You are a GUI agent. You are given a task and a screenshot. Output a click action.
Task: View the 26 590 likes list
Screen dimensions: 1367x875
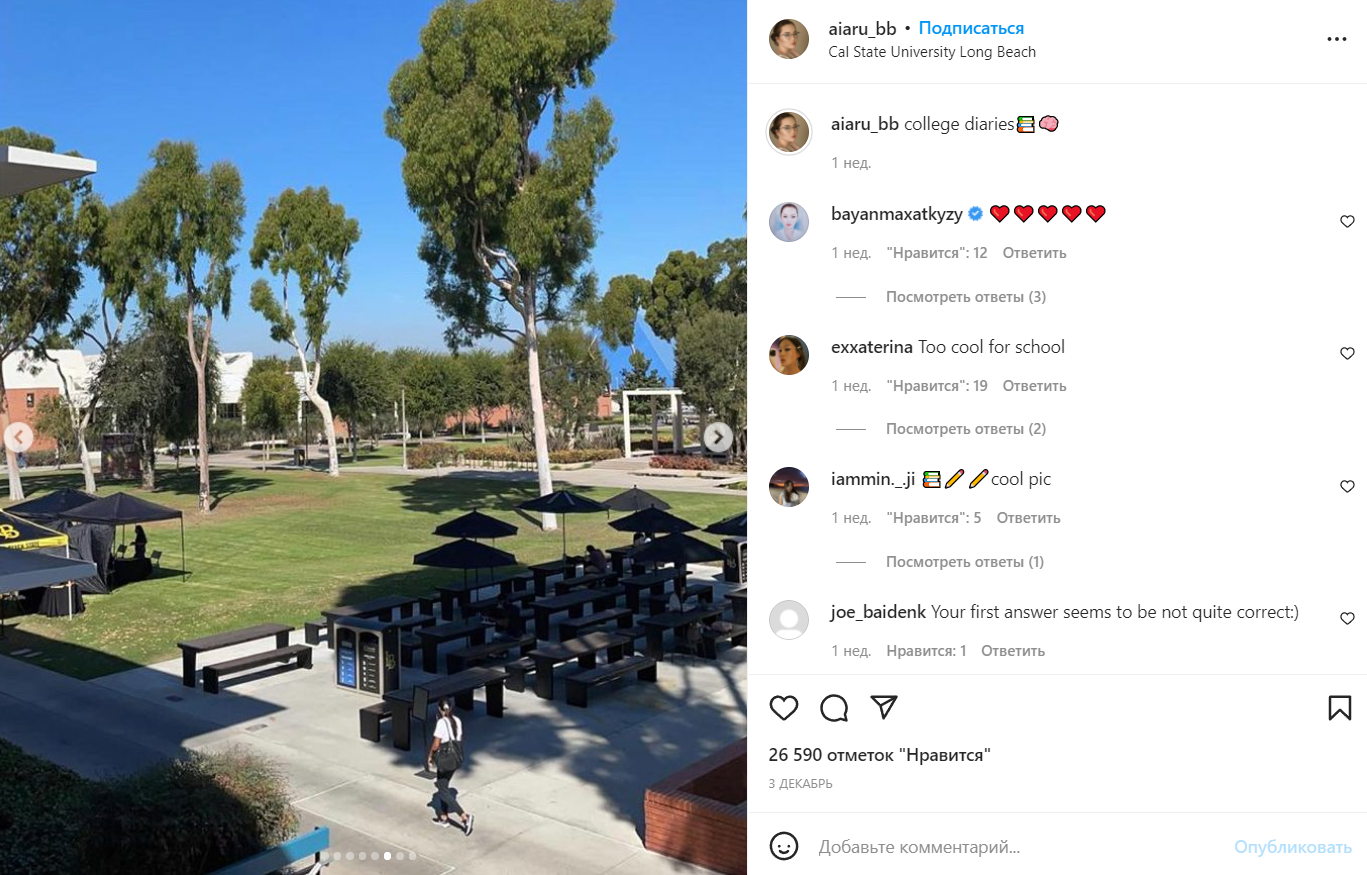click(879, 755)
